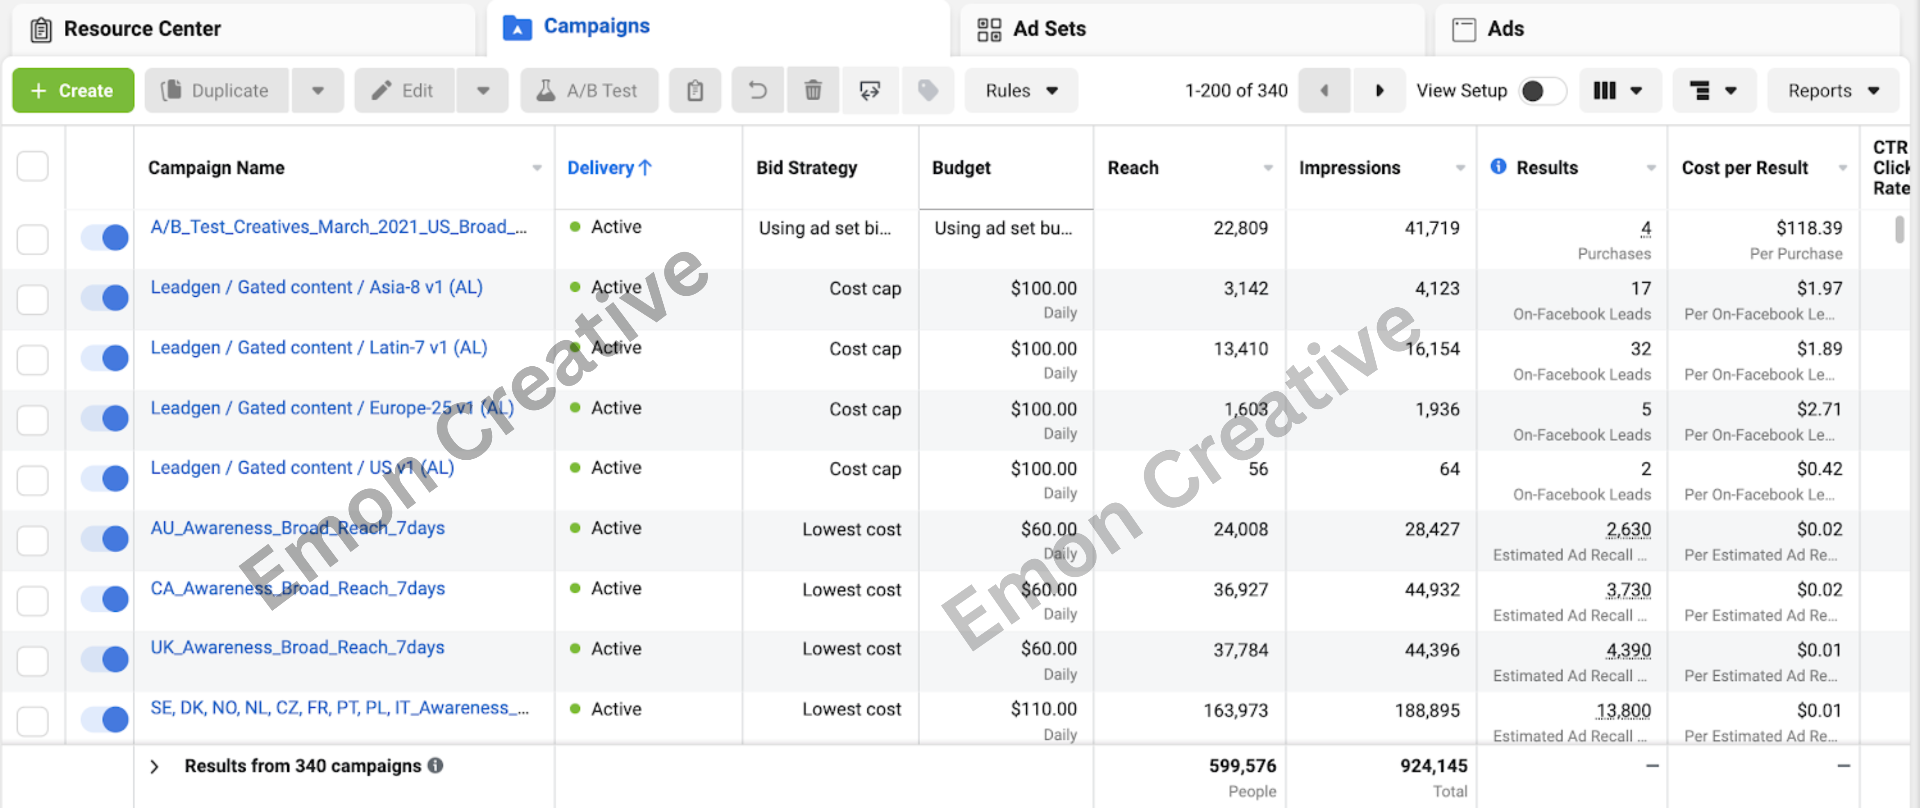Image resolution: width=1920 pixels, height=808 pixels.
Task: Open Duplicate dropdown arrow
Action: 317,91
